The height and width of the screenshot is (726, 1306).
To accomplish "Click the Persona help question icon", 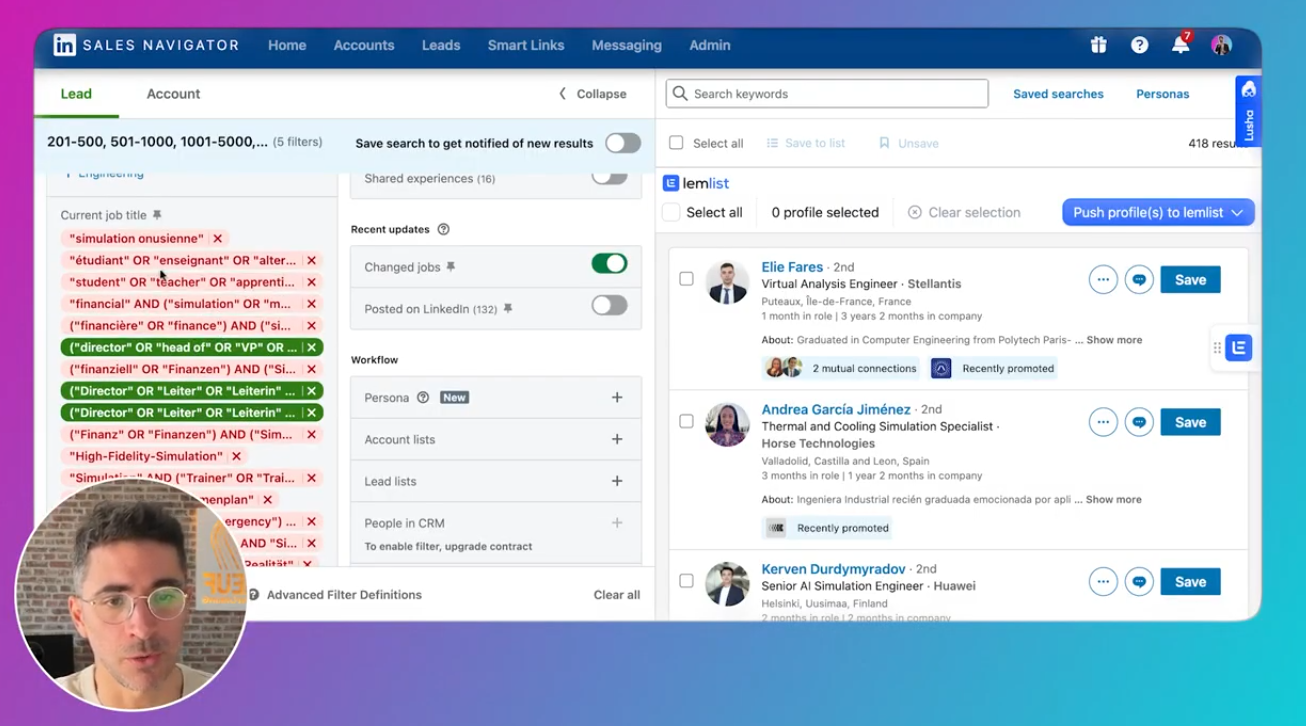I will (423, 397).
